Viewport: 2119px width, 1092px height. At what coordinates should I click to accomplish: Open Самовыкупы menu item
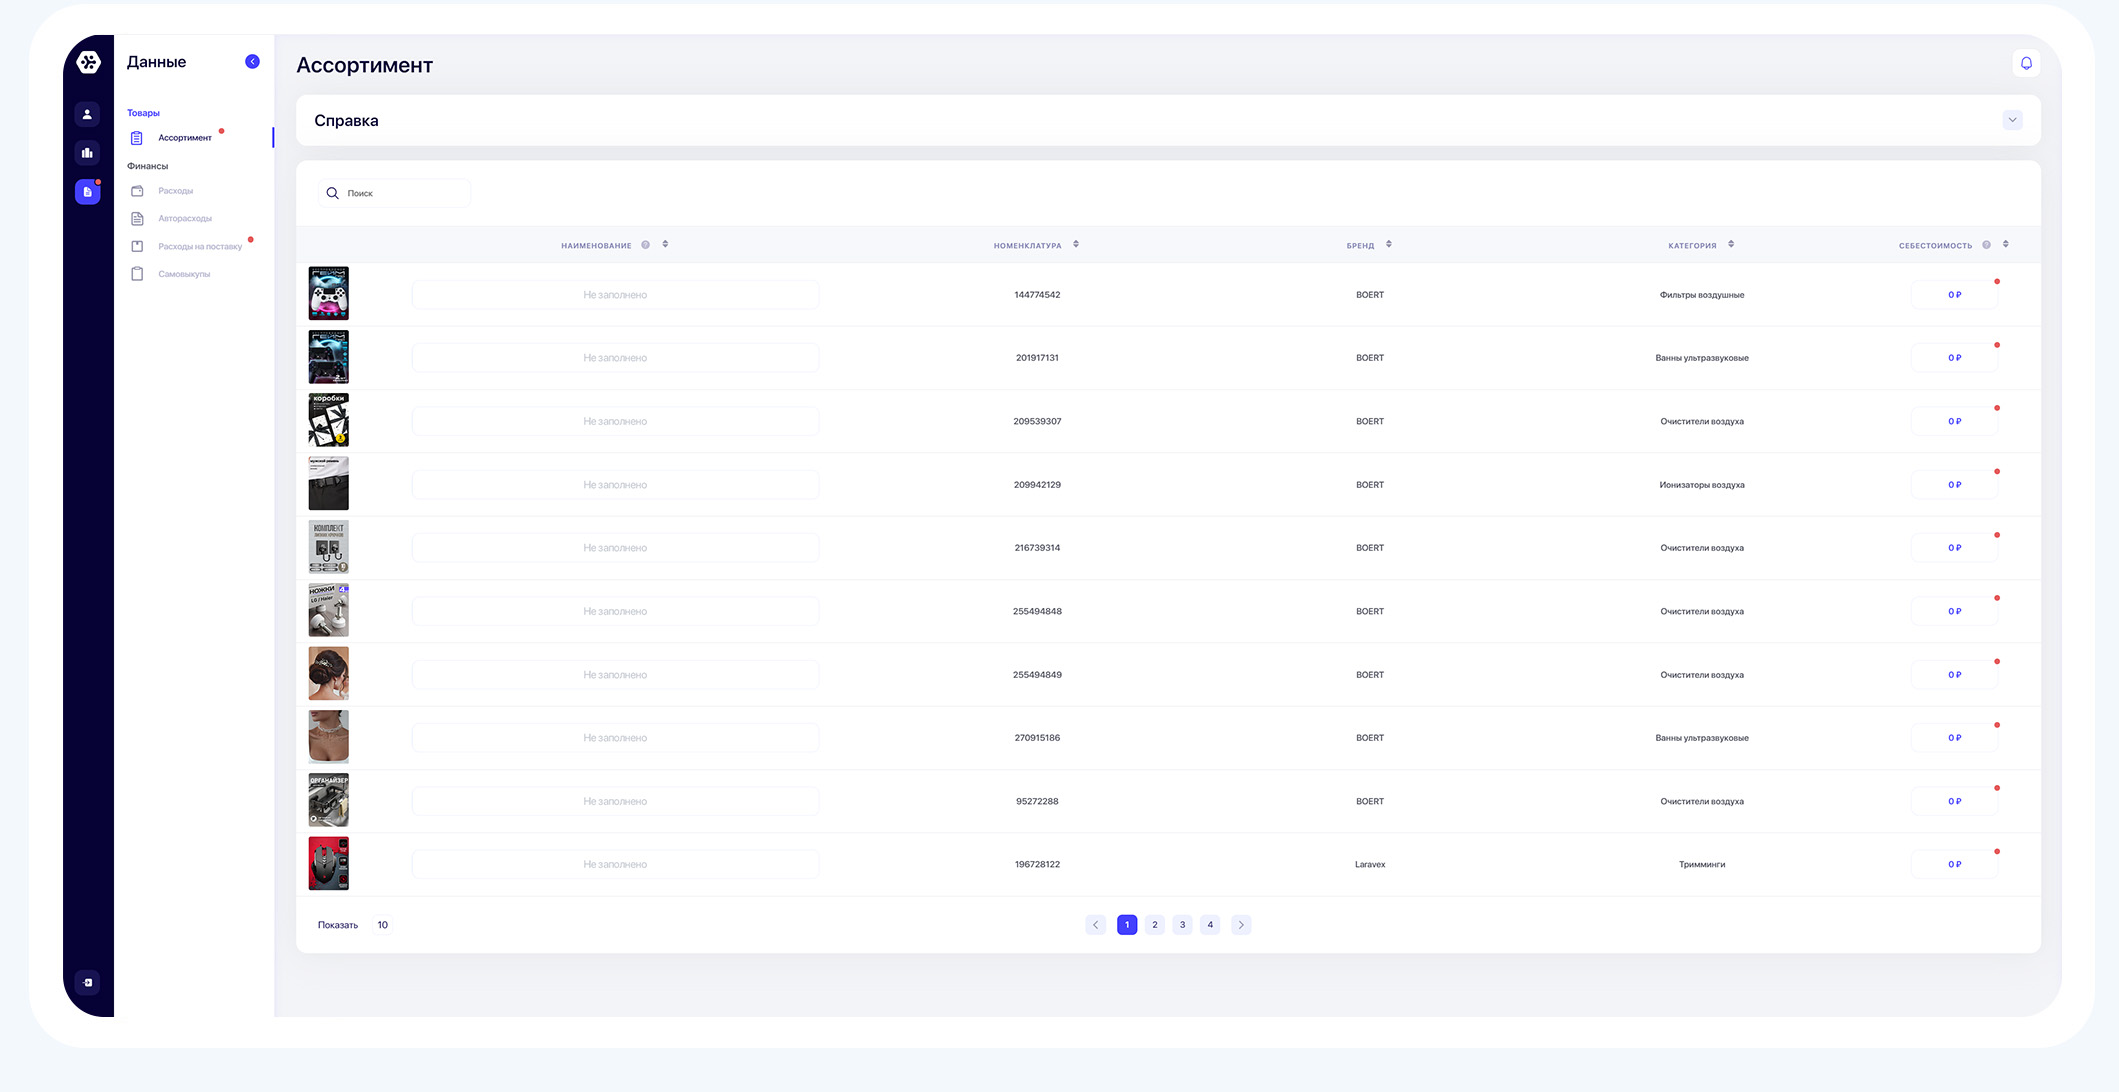click(x=184, y=274)
